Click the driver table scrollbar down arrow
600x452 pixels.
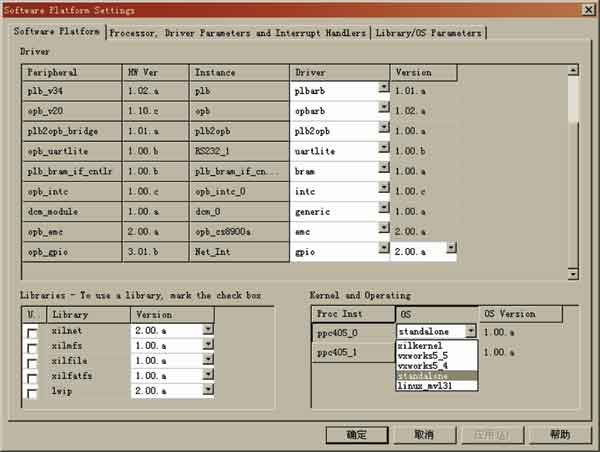573,274
